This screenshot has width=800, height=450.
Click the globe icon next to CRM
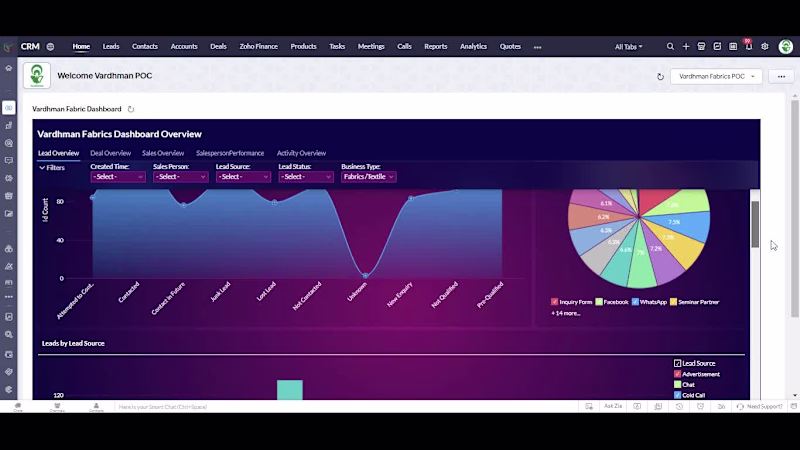coord(50,46)
